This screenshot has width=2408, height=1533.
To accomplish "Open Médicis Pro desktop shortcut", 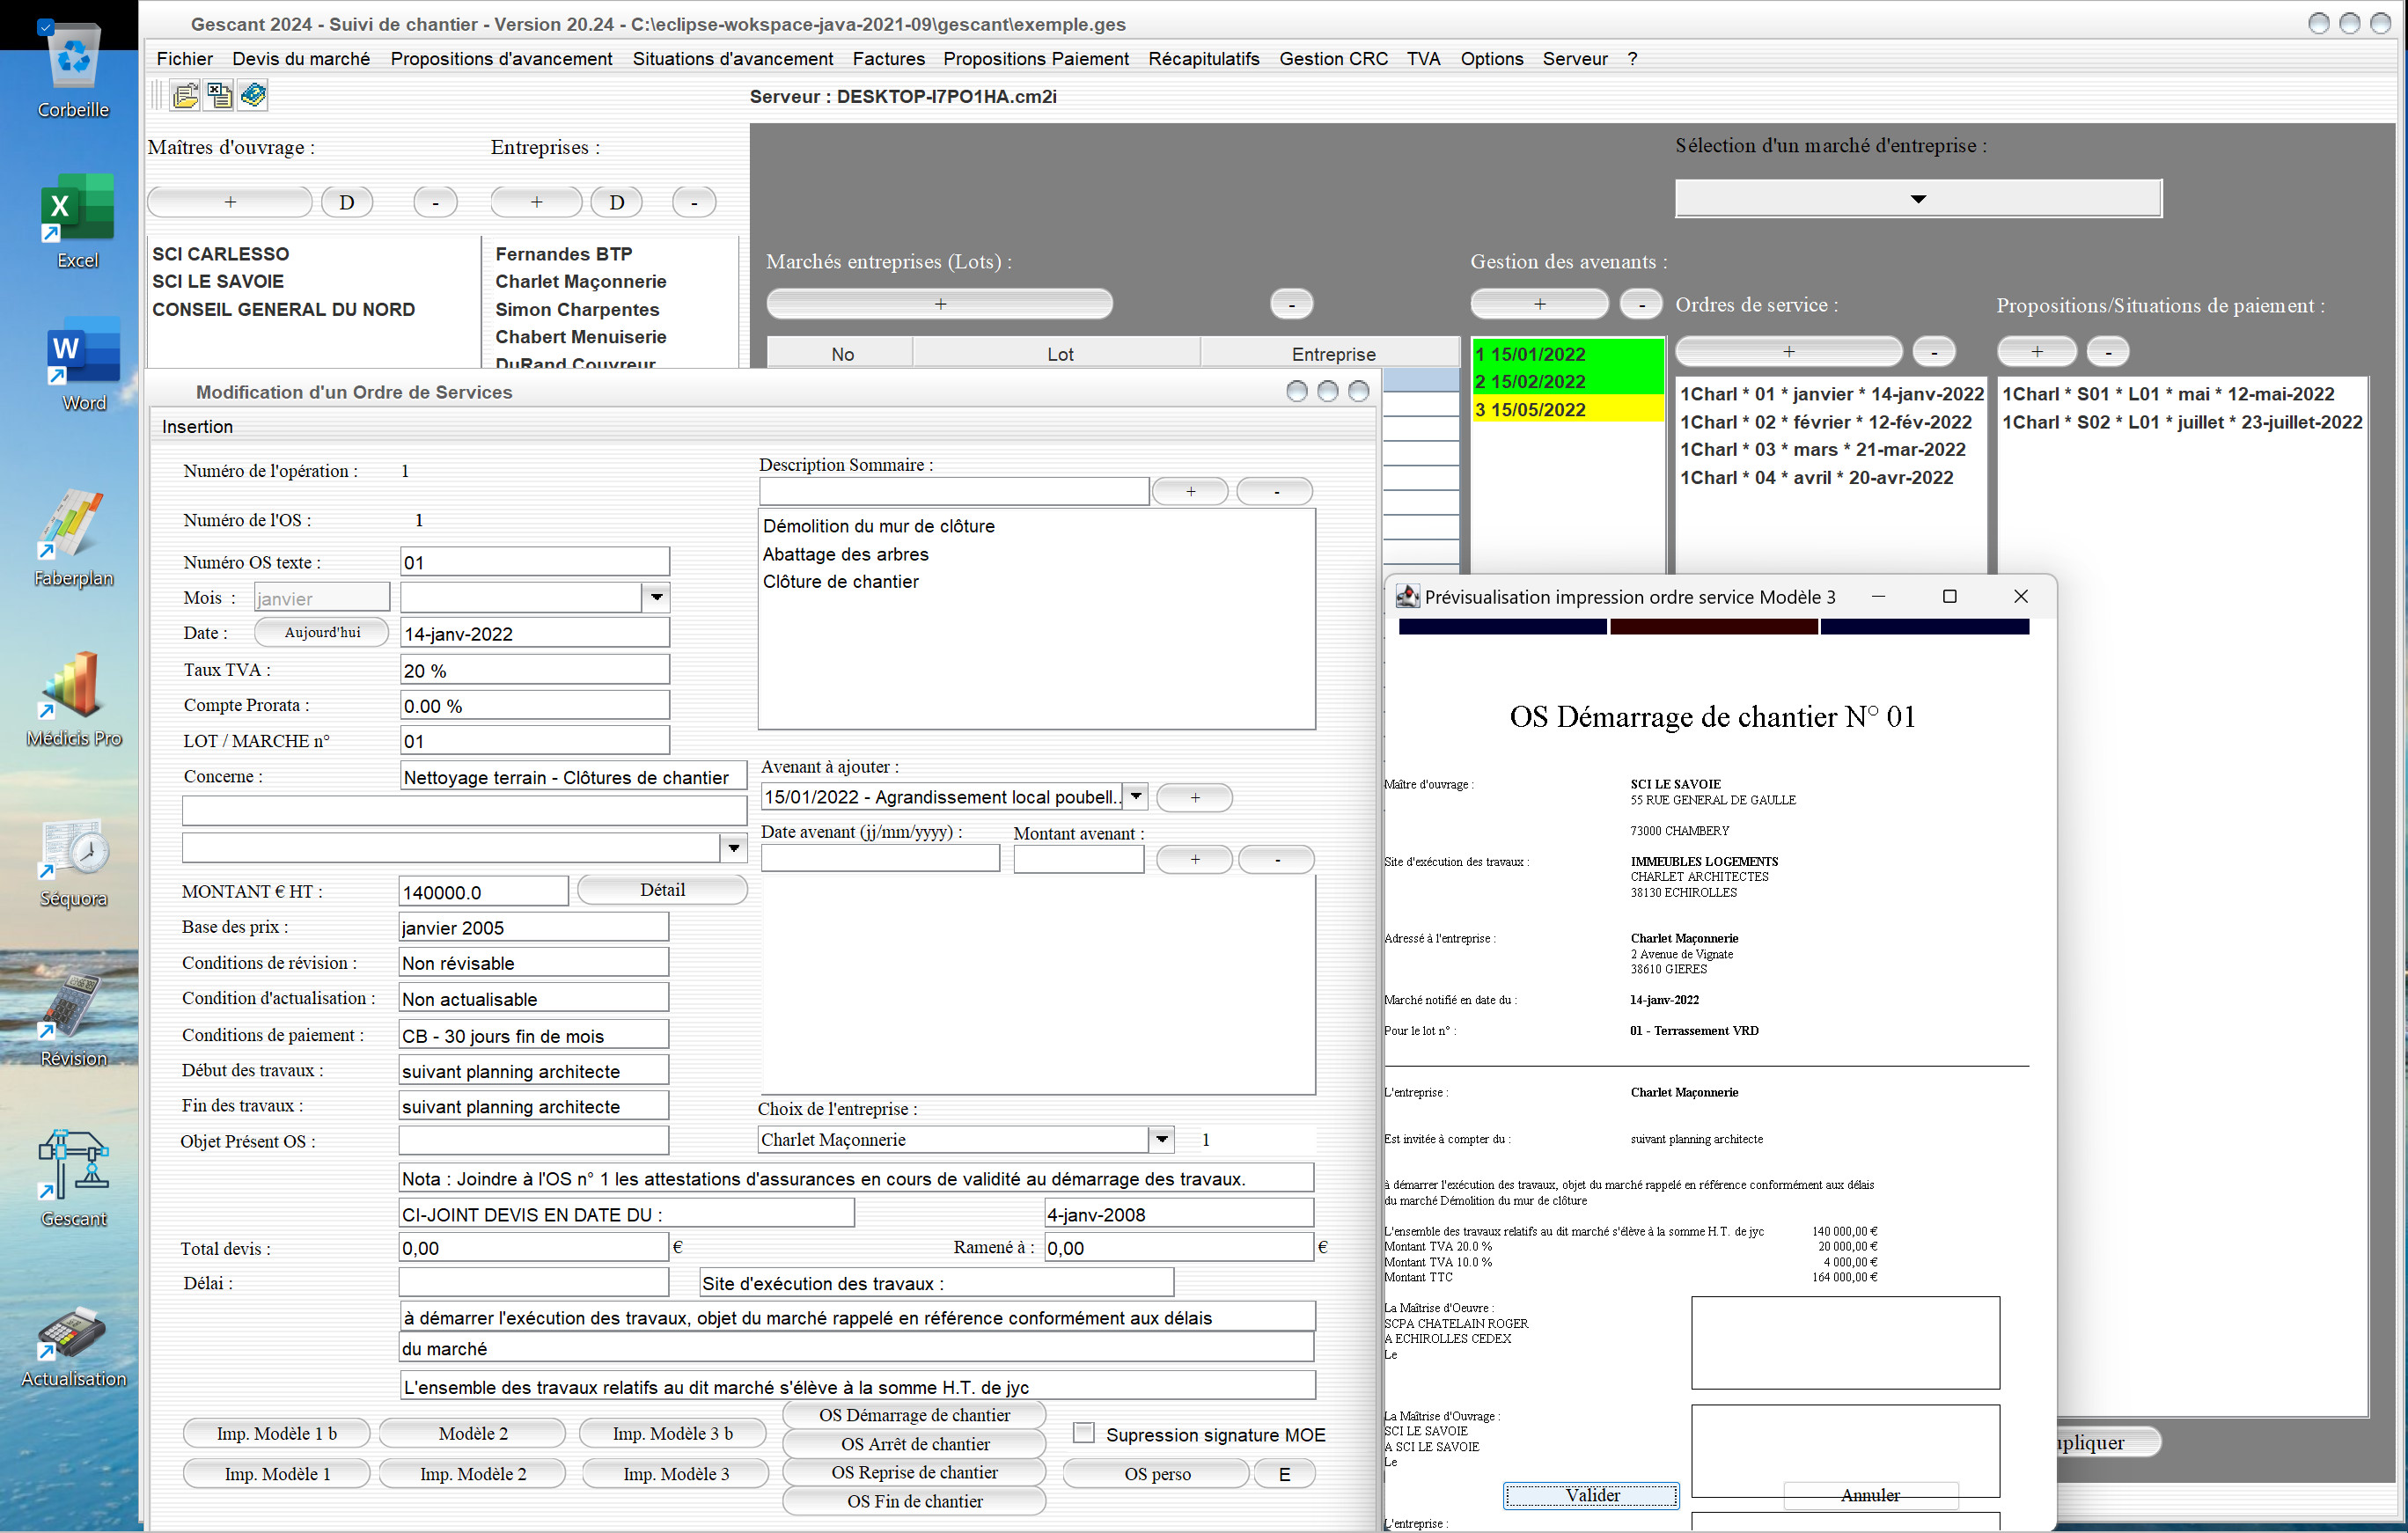I will [x=73, y=699].
